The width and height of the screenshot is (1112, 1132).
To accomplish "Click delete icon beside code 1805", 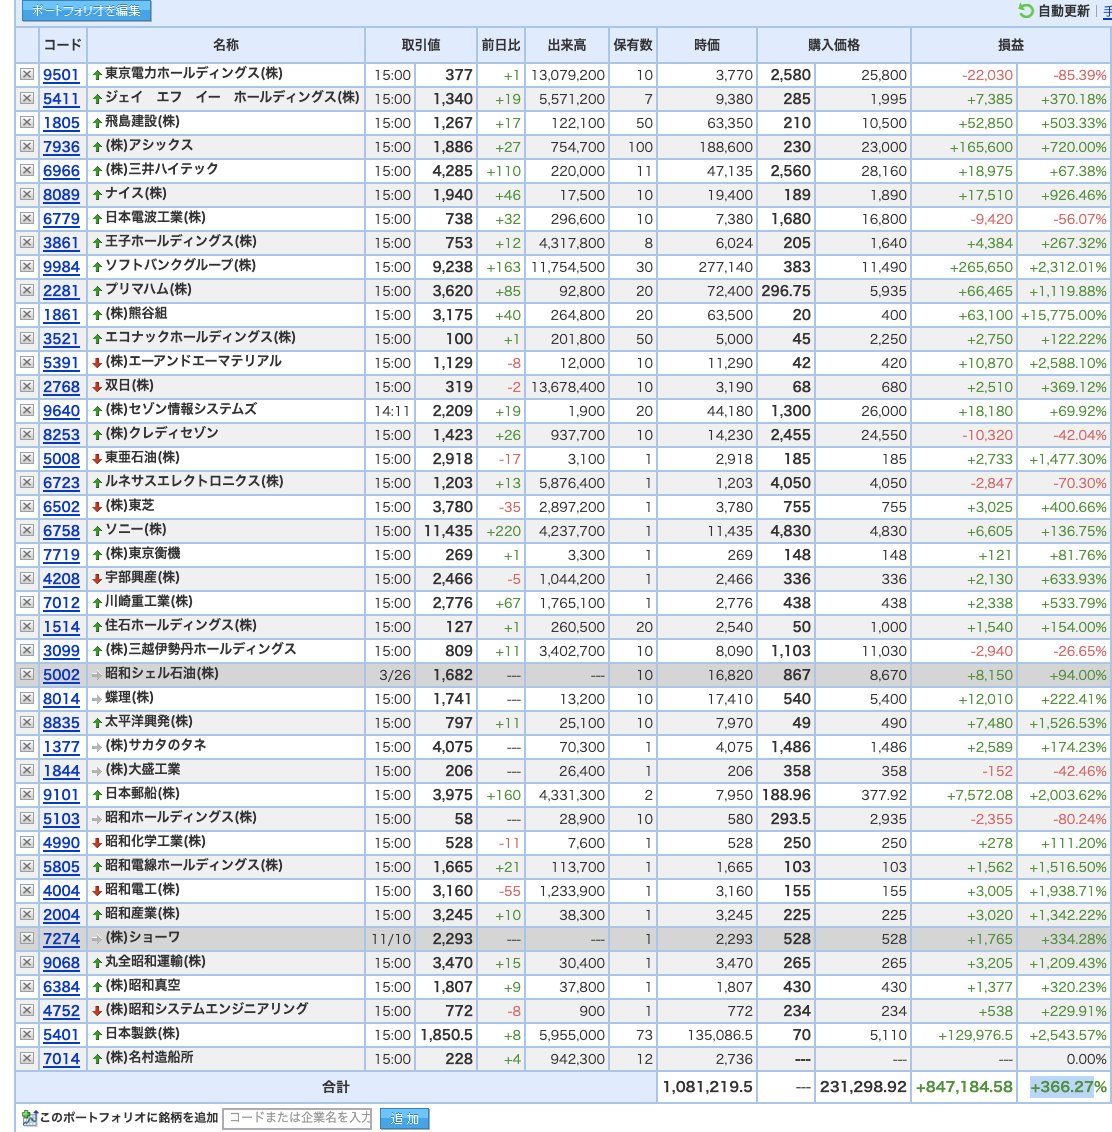I will tap(27, 122).
